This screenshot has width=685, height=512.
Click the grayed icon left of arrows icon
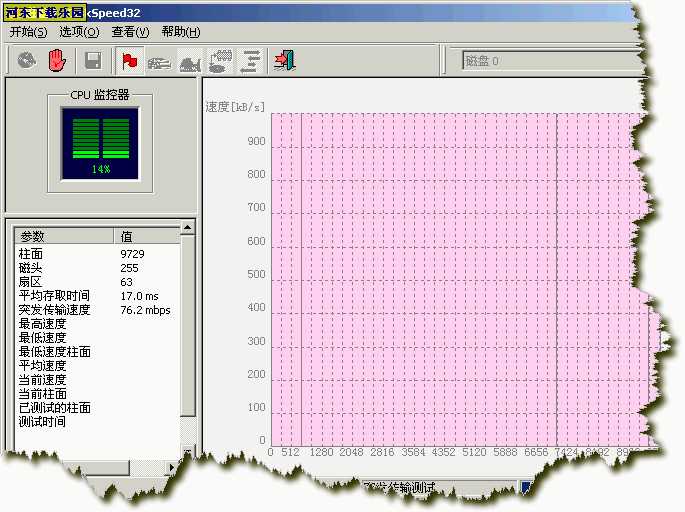tap(220, 61)
